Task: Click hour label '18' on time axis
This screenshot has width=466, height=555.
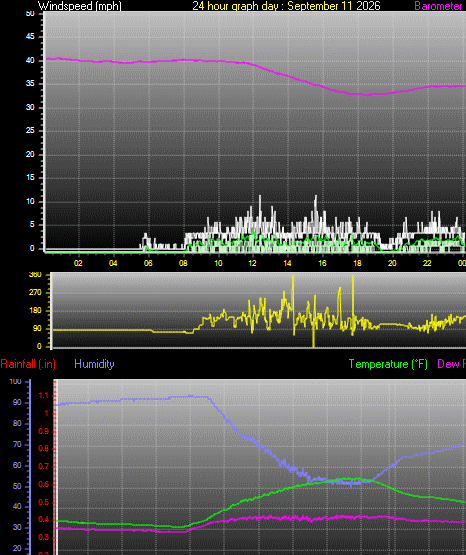Action: pos(357,263)
